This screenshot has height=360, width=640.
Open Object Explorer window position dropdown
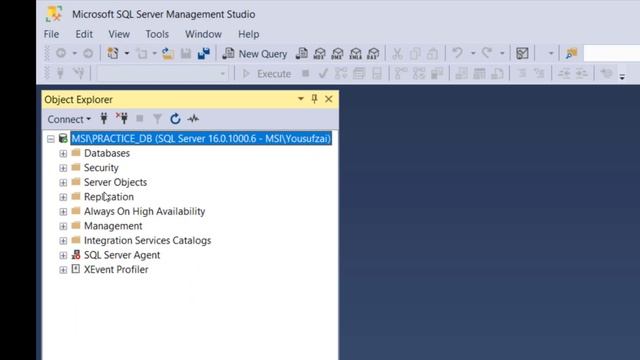pyautogui.click(x=301, y=99)
